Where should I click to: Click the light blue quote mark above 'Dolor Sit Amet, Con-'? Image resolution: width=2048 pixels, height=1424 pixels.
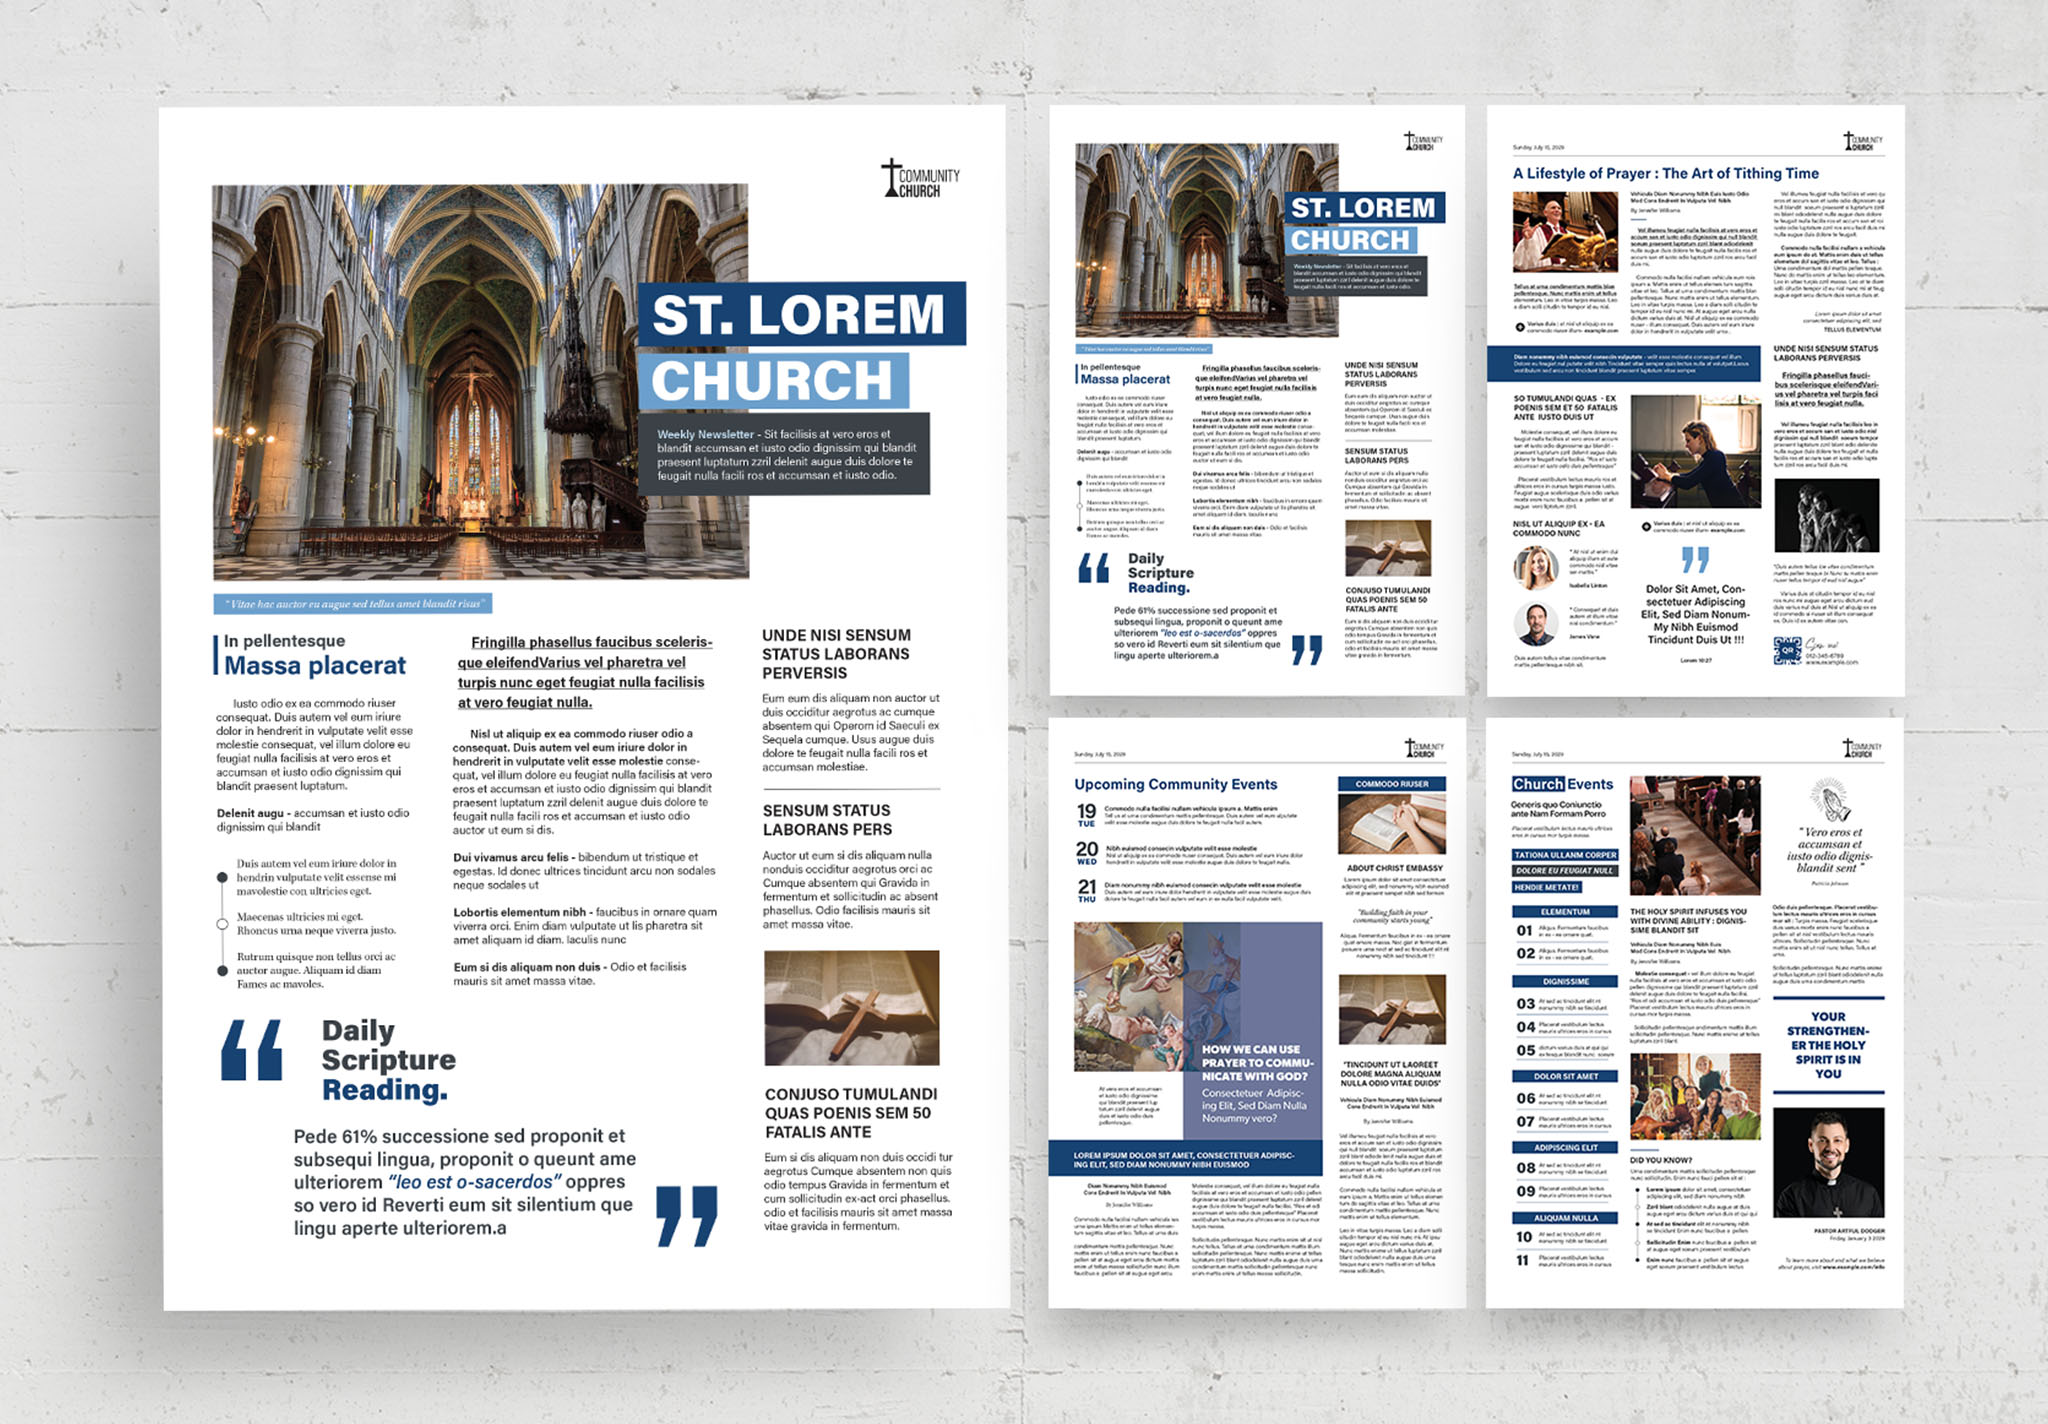pos(1695,560)
